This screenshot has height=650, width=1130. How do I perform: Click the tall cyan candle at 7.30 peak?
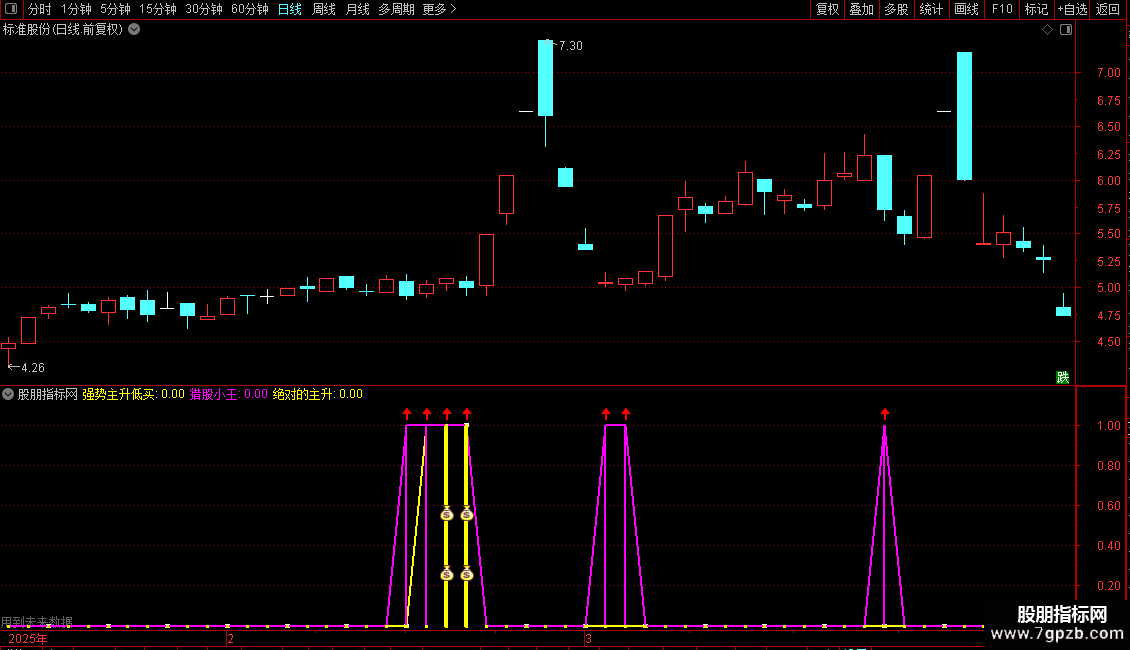coord(546,78)
